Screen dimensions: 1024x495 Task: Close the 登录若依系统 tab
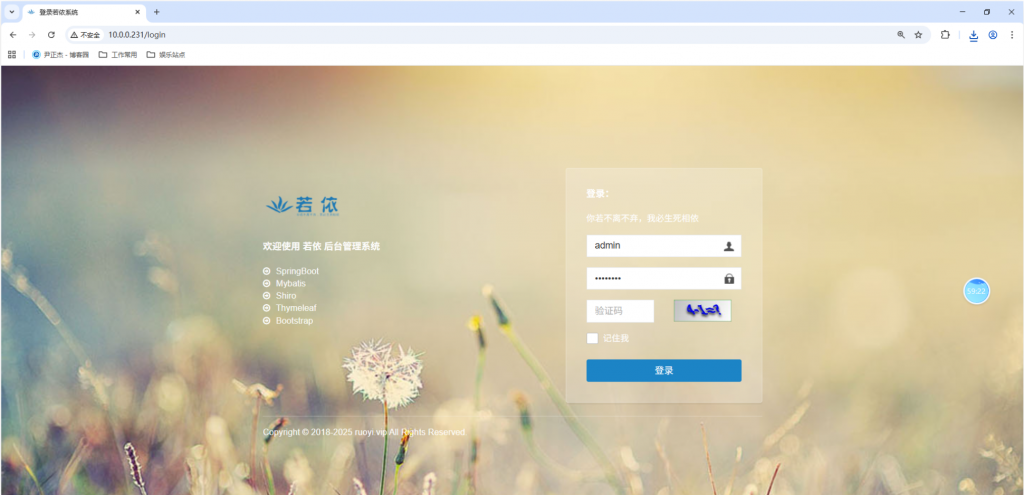[137, 12]
